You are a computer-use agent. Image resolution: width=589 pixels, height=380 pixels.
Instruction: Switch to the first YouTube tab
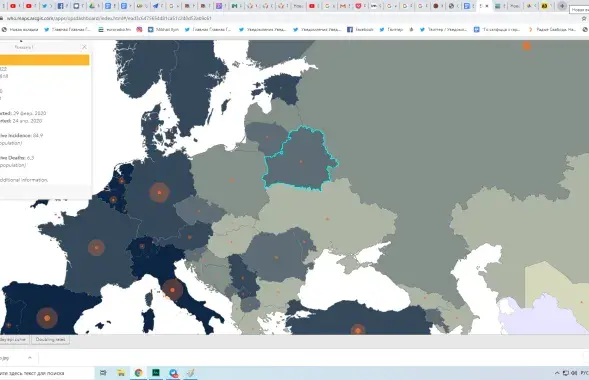coord(15,6)
